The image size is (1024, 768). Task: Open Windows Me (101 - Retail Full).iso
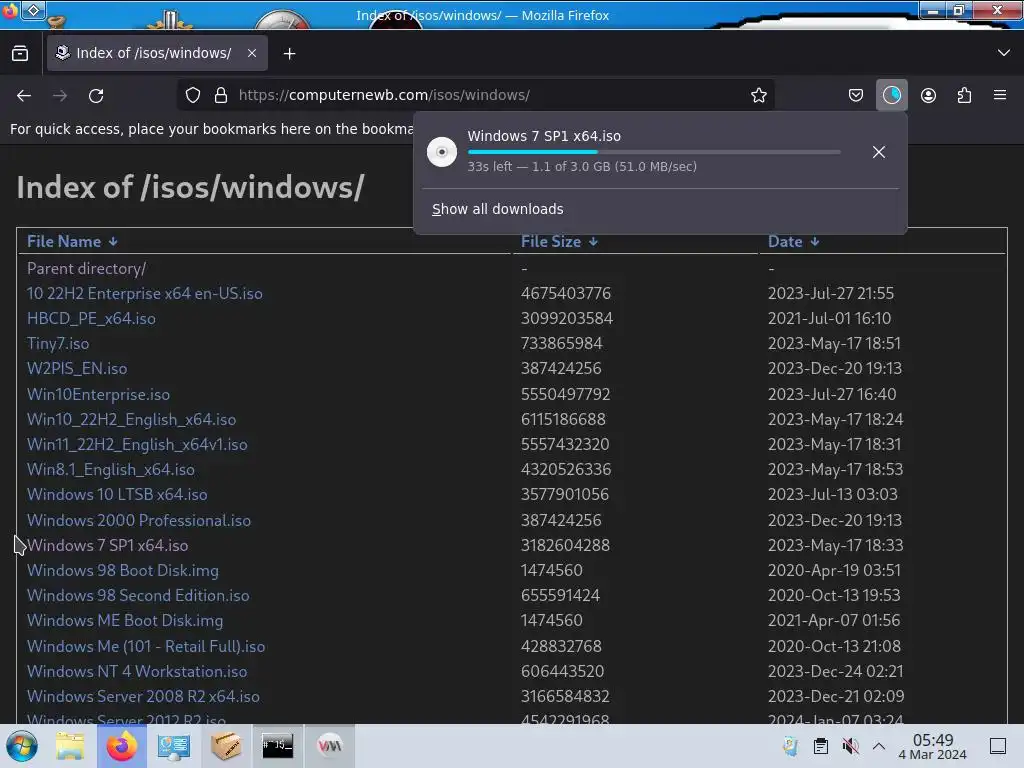146,647
